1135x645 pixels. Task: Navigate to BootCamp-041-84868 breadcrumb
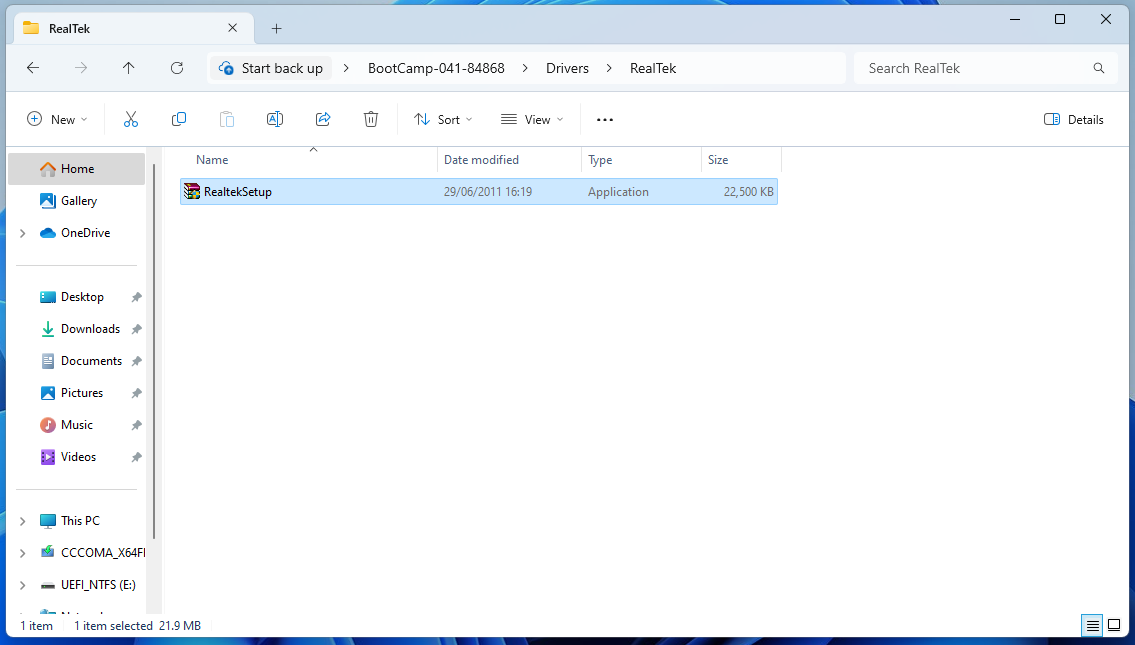[x=436, y=68]
